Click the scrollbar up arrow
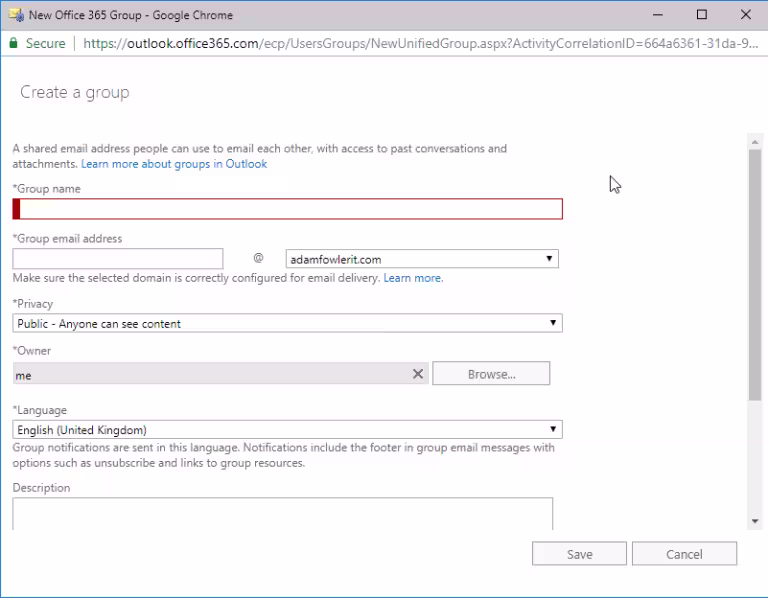 tap(755, 141)
